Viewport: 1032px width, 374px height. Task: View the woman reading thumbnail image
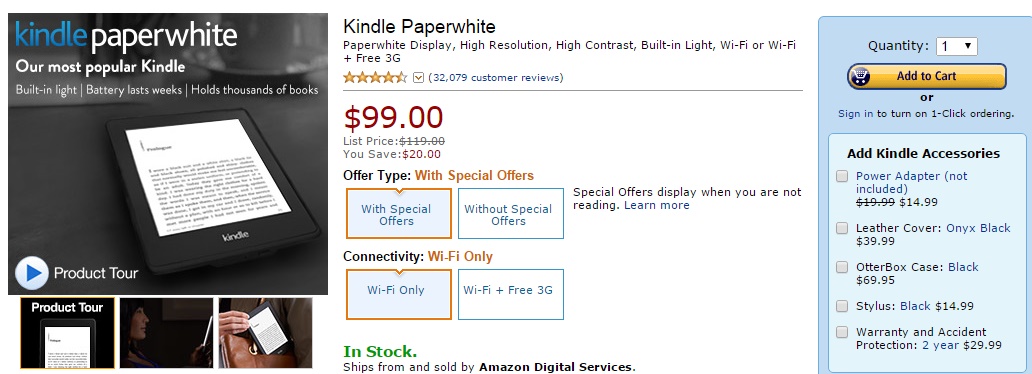(167, 333)
